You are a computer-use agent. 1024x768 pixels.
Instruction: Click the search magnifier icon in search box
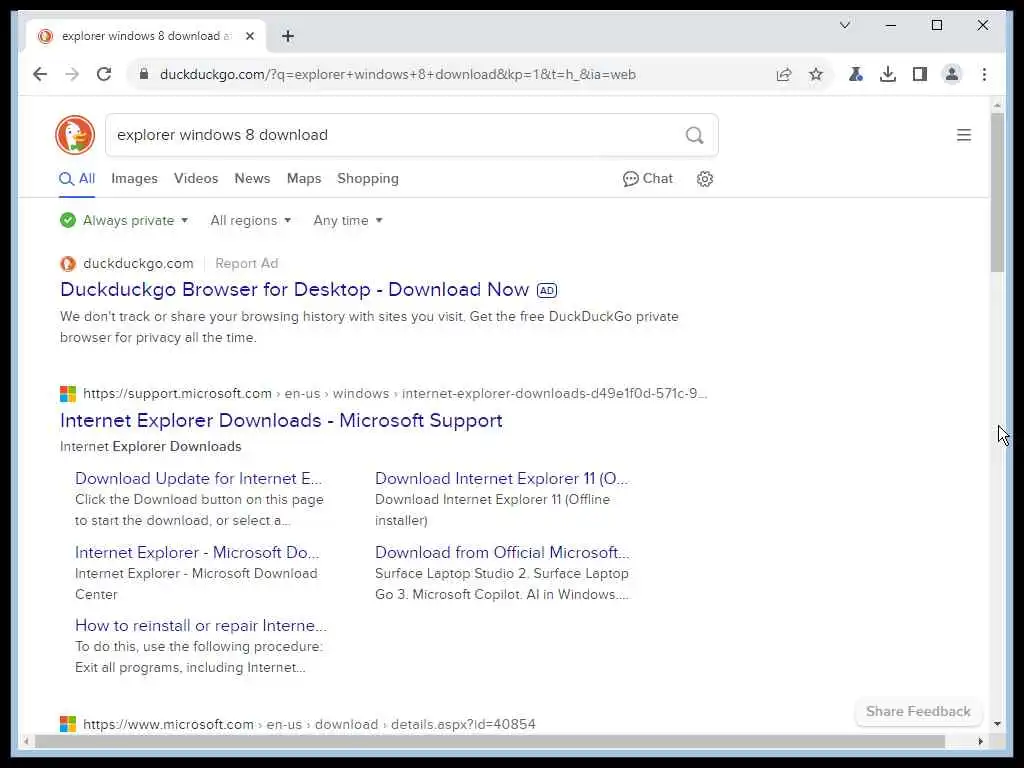(694, 135)
